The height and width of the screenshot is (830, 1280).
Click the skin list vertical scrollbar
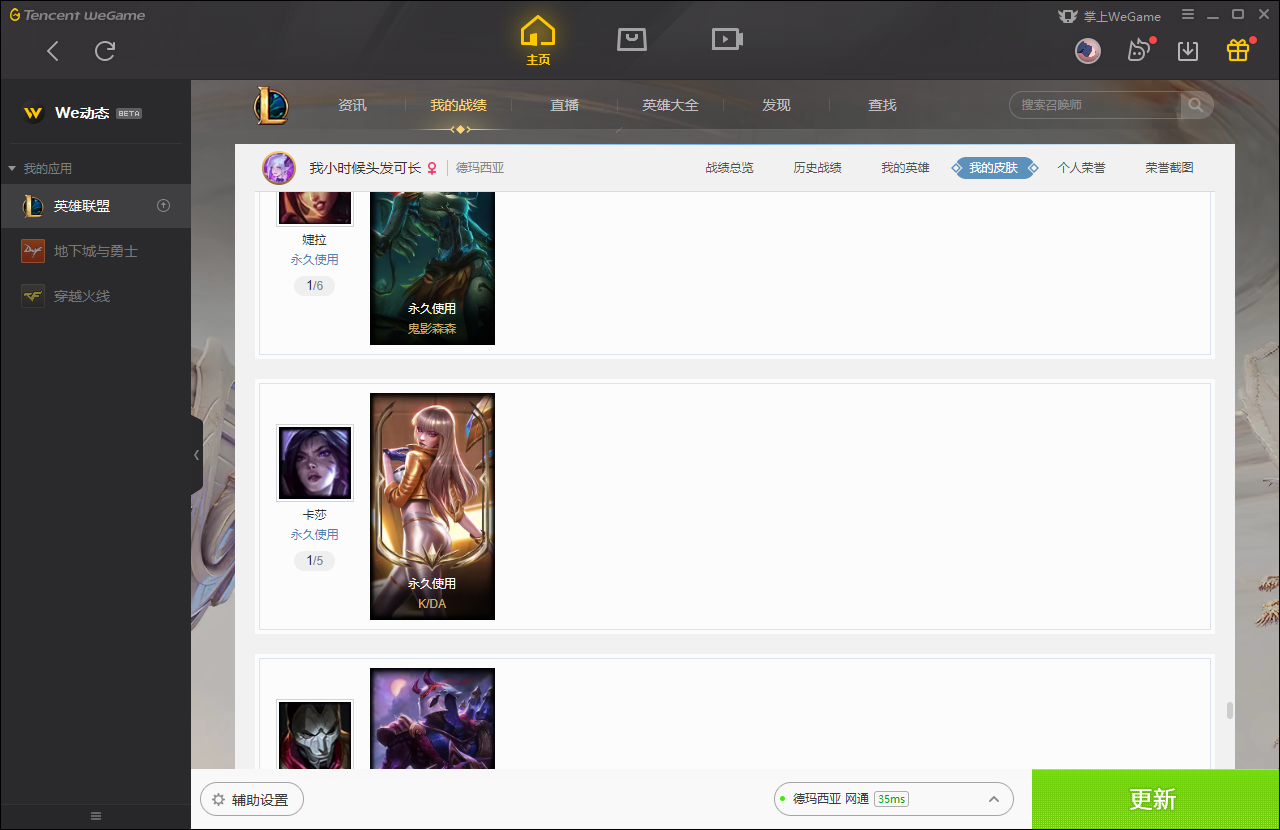click(x=1229, y=711)
